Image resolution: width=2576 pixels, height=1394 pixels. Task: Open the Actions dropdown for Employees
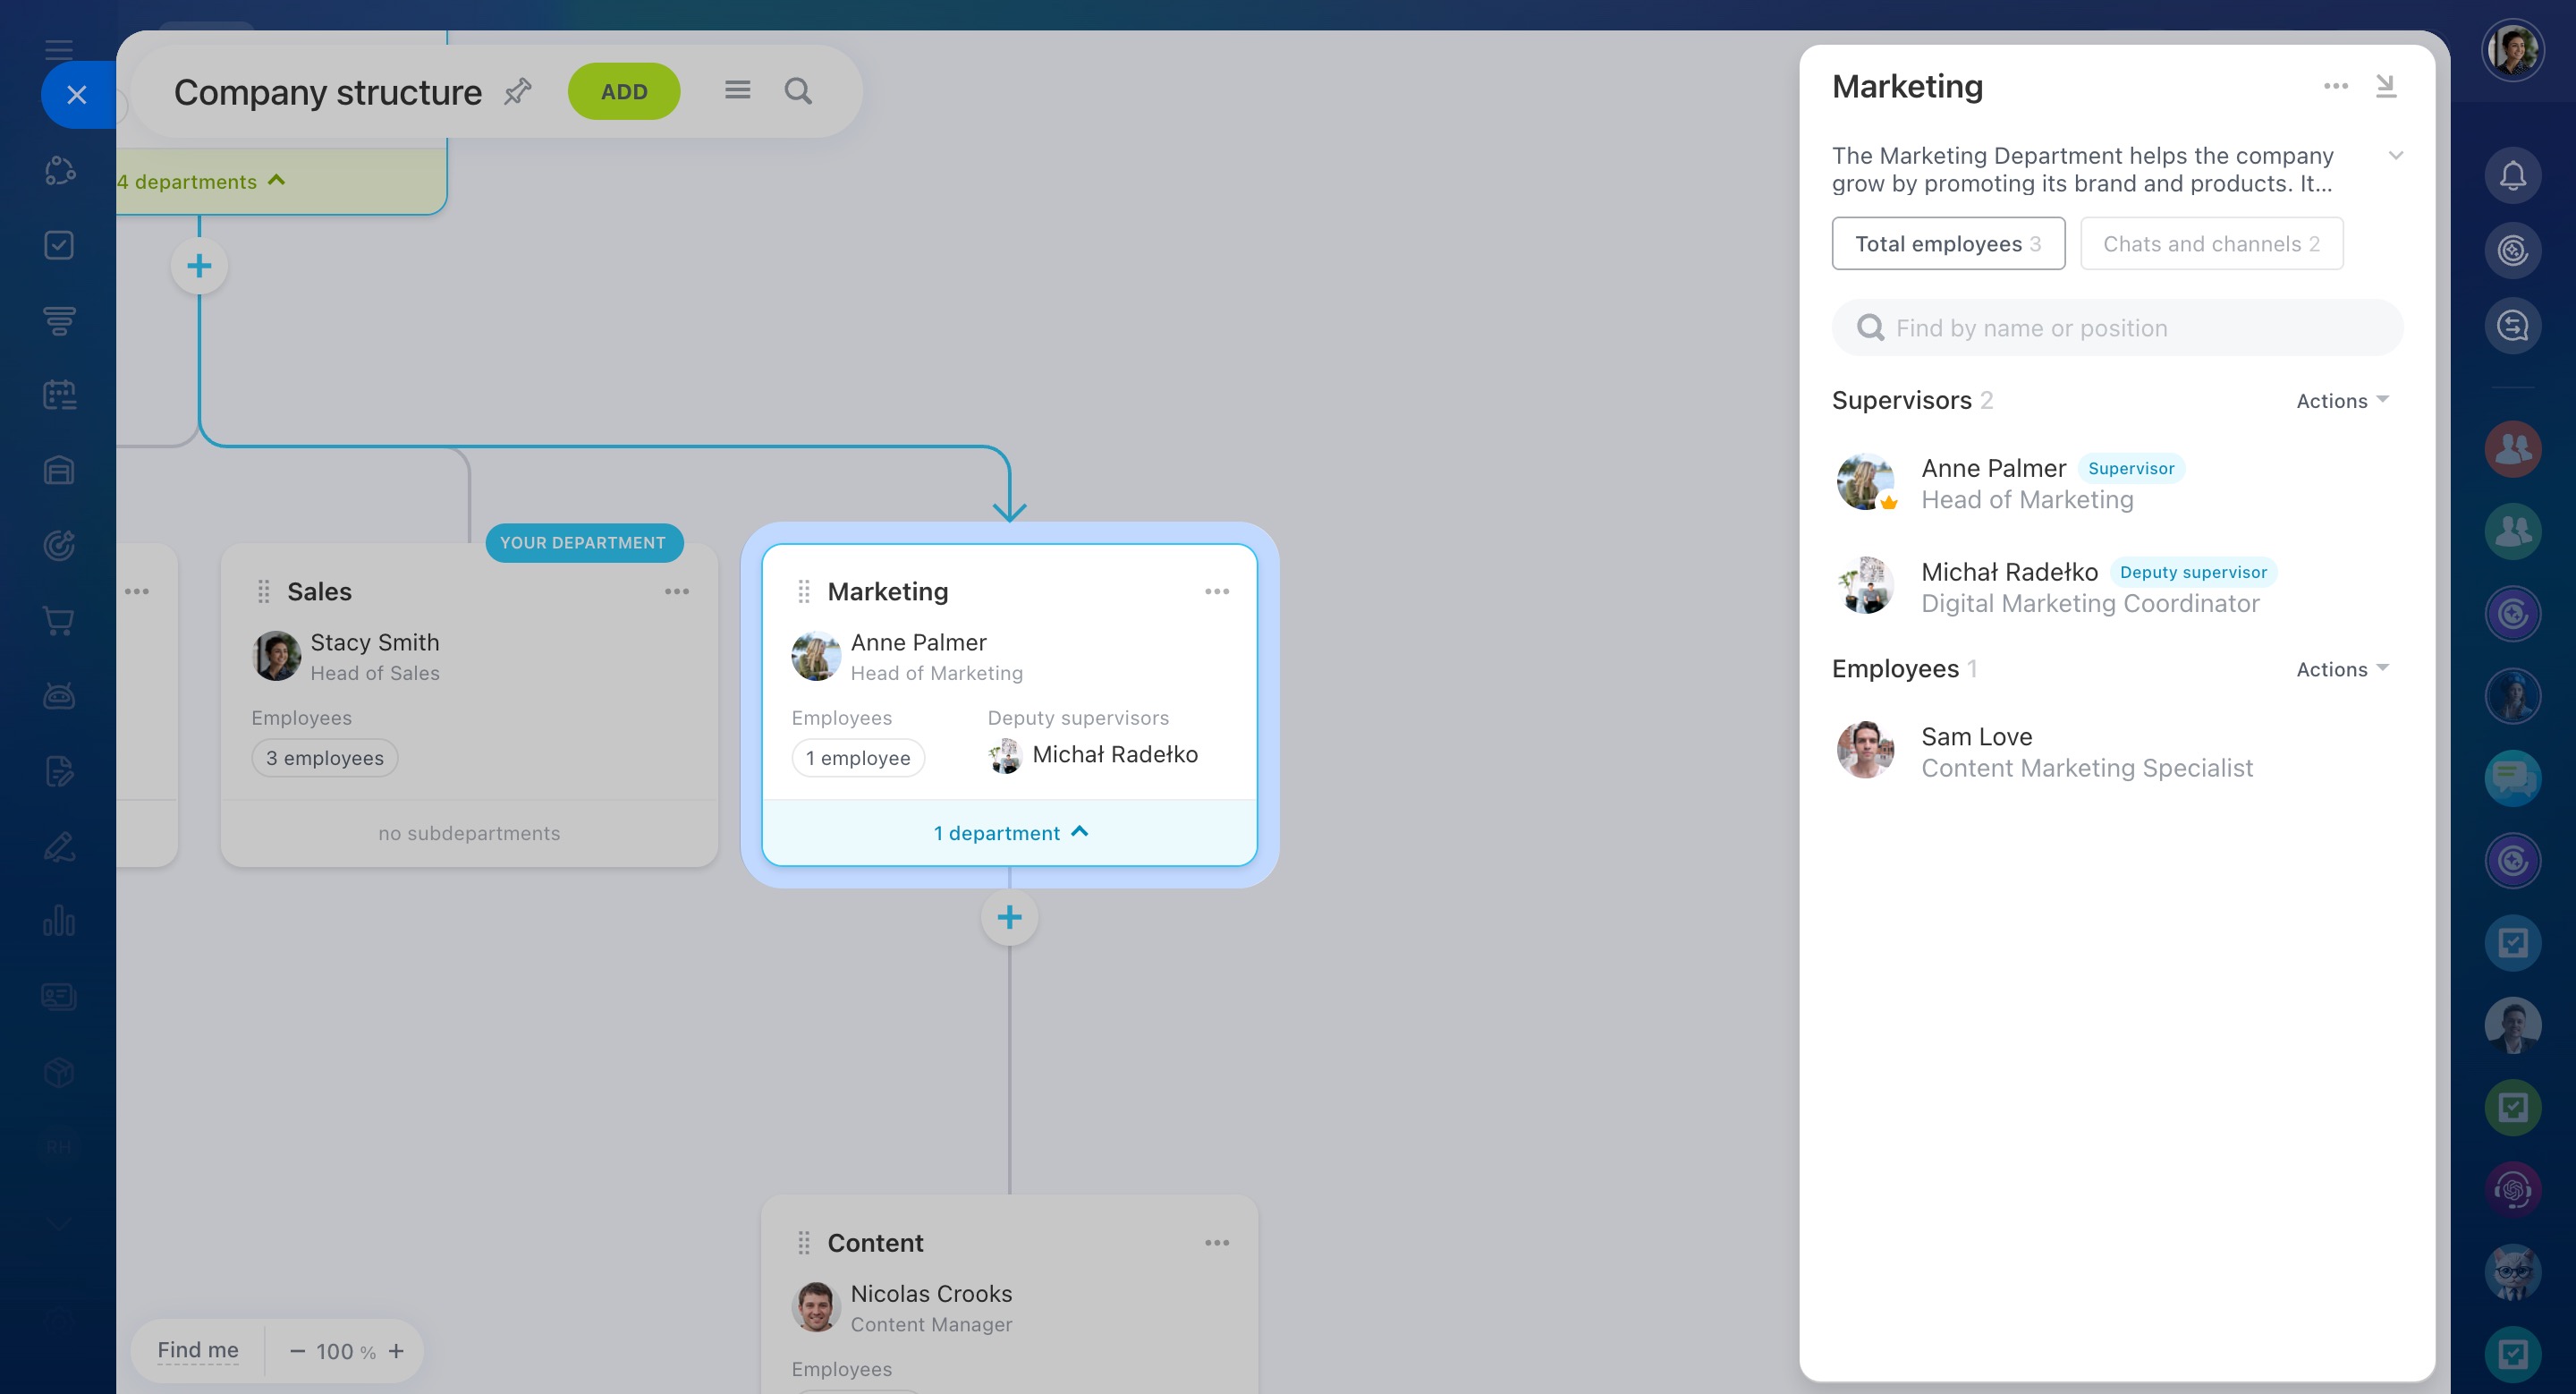(2341, 669)
